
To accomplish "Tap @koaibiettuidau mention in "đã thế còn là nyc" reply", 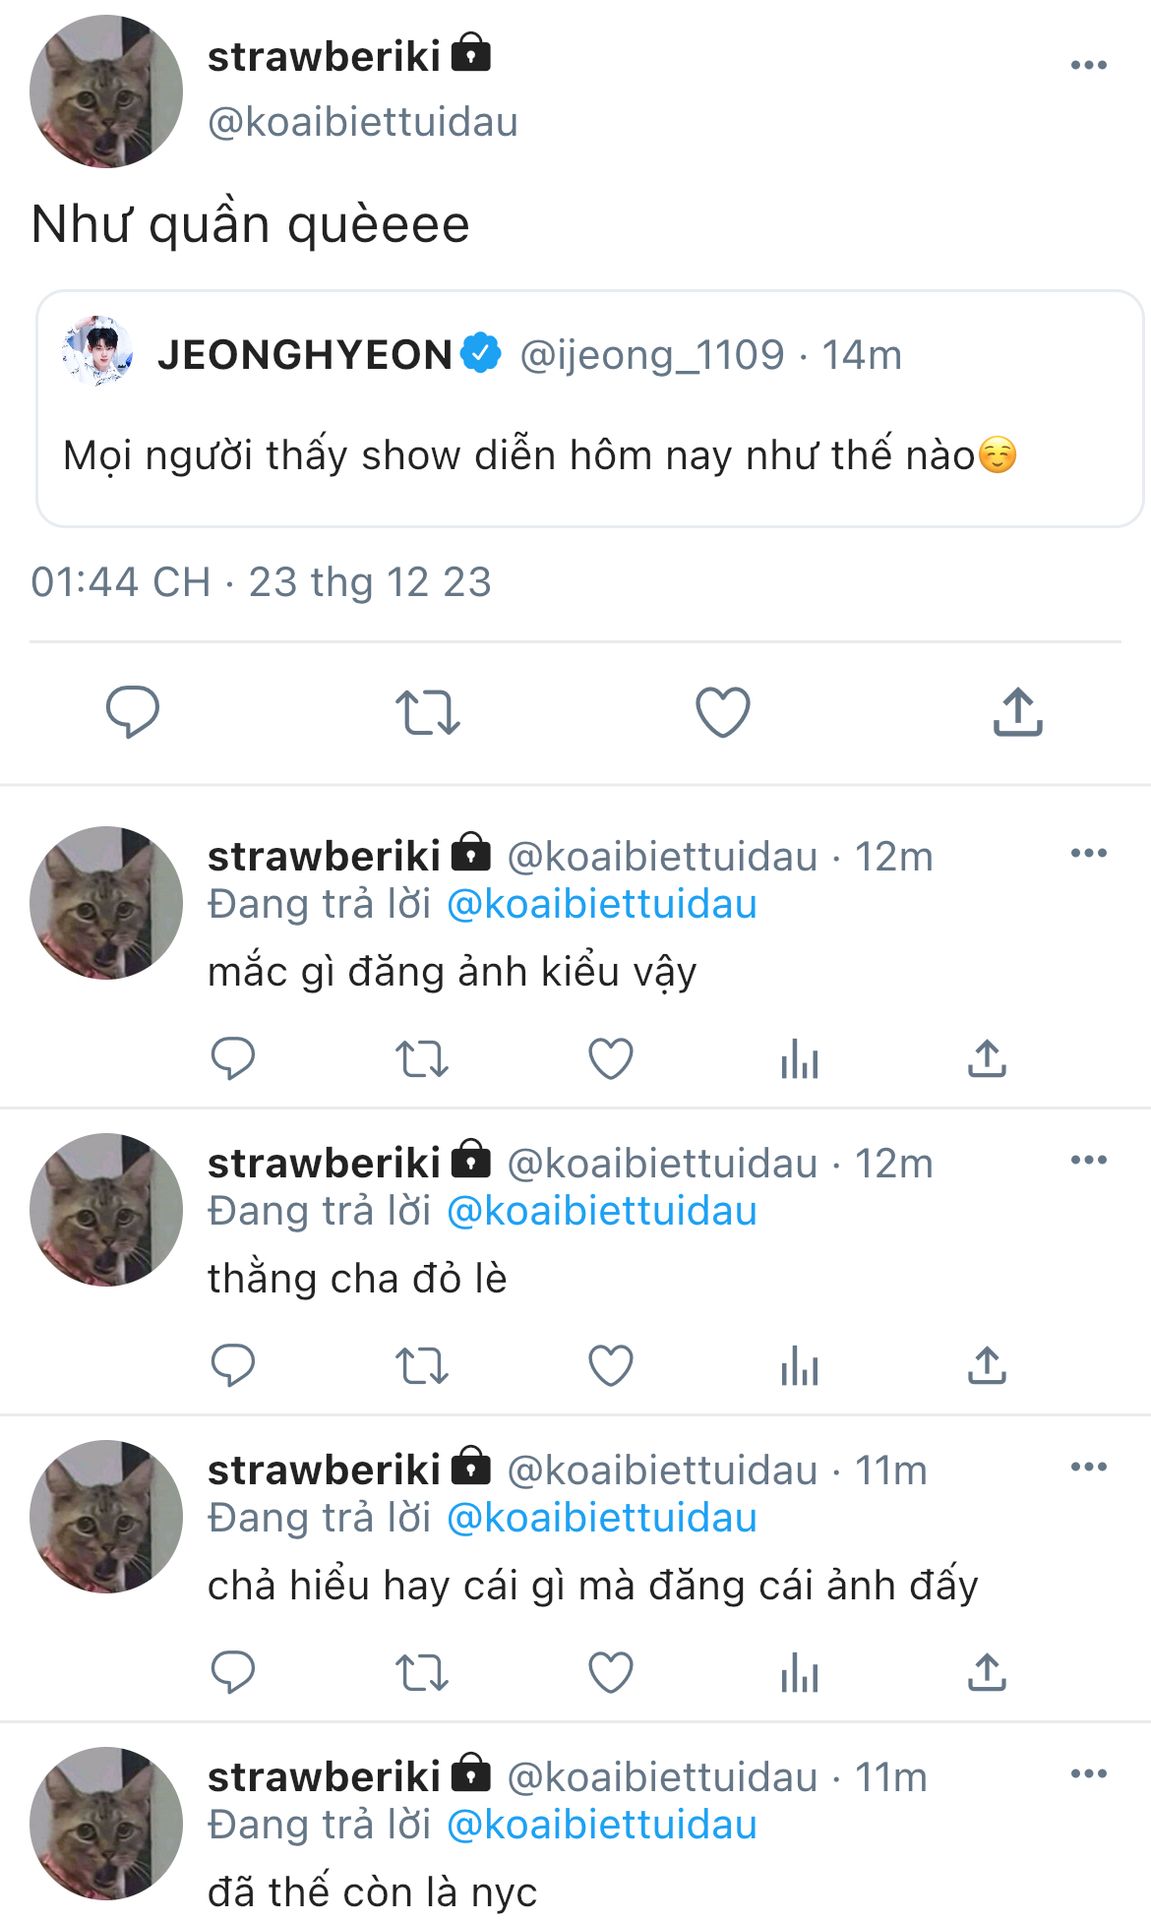I will [x=601, y=1825].
